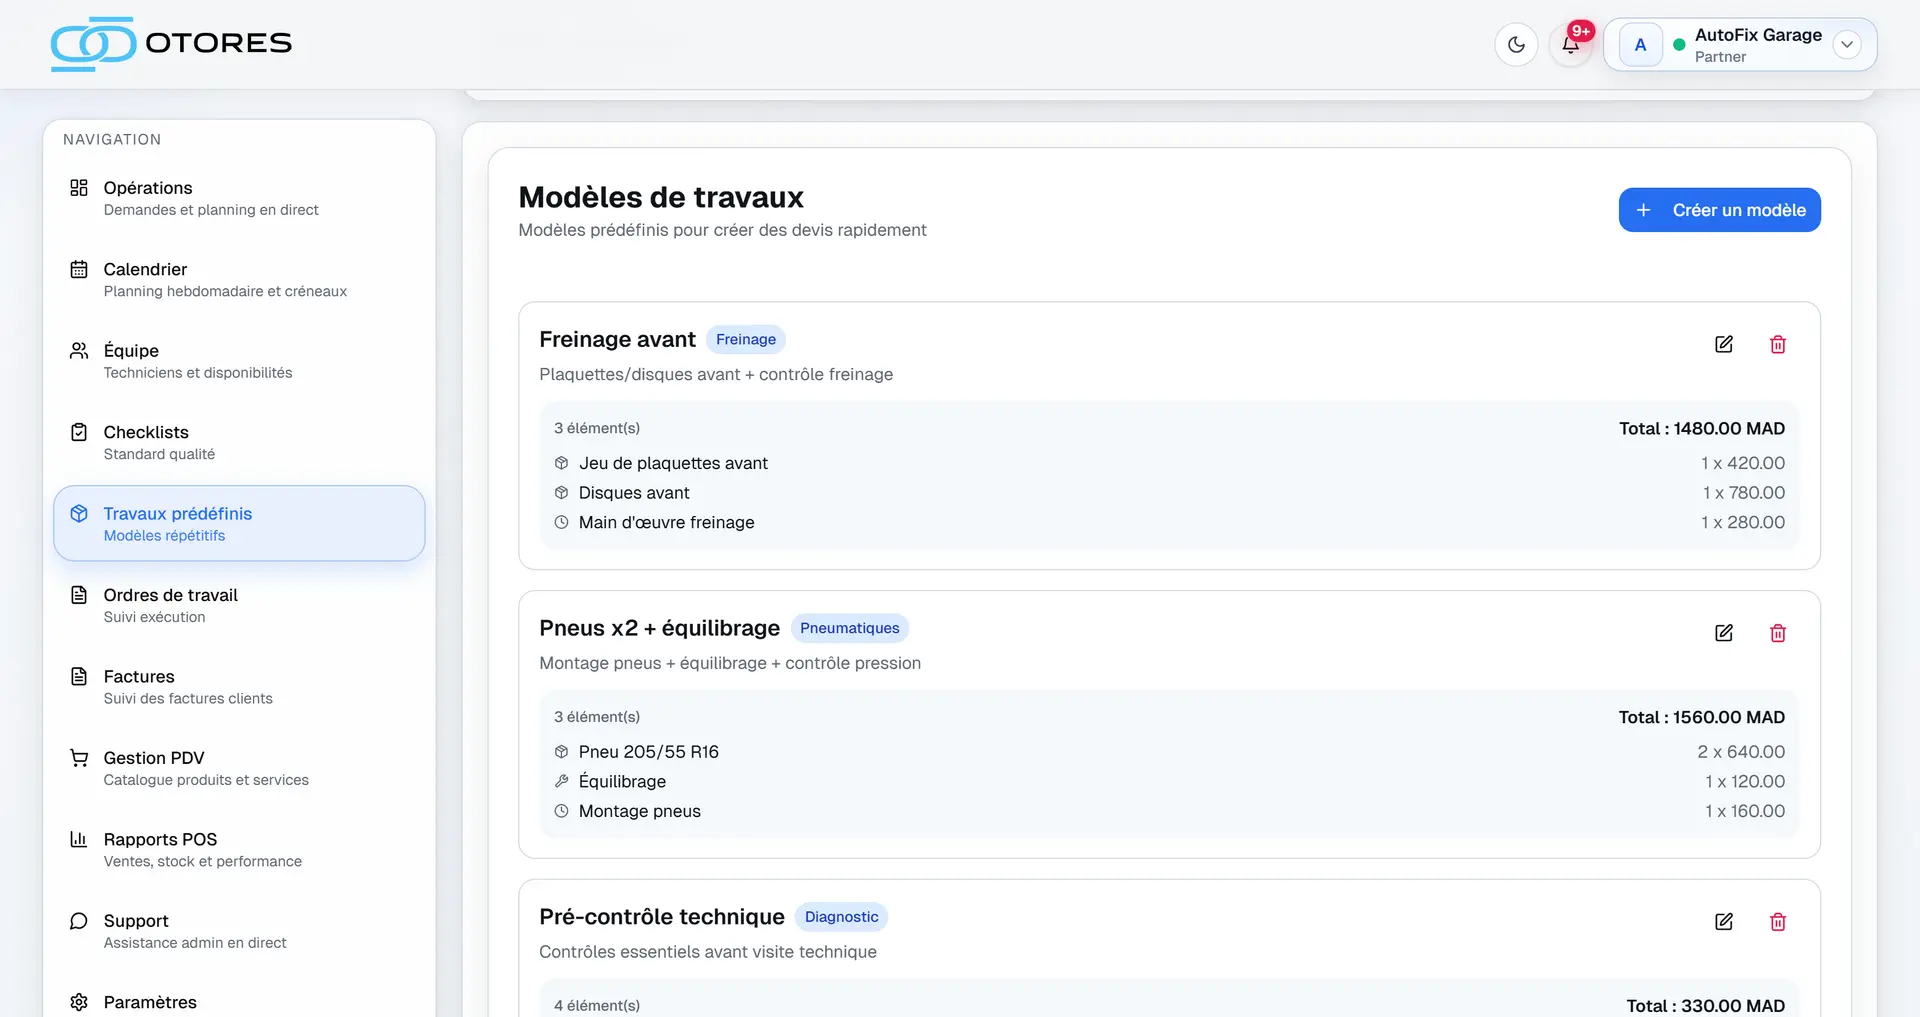Click the Rapports POS chart icon
The height and width of the screenshot is (1017, 1920).
[x=79, y=839]
